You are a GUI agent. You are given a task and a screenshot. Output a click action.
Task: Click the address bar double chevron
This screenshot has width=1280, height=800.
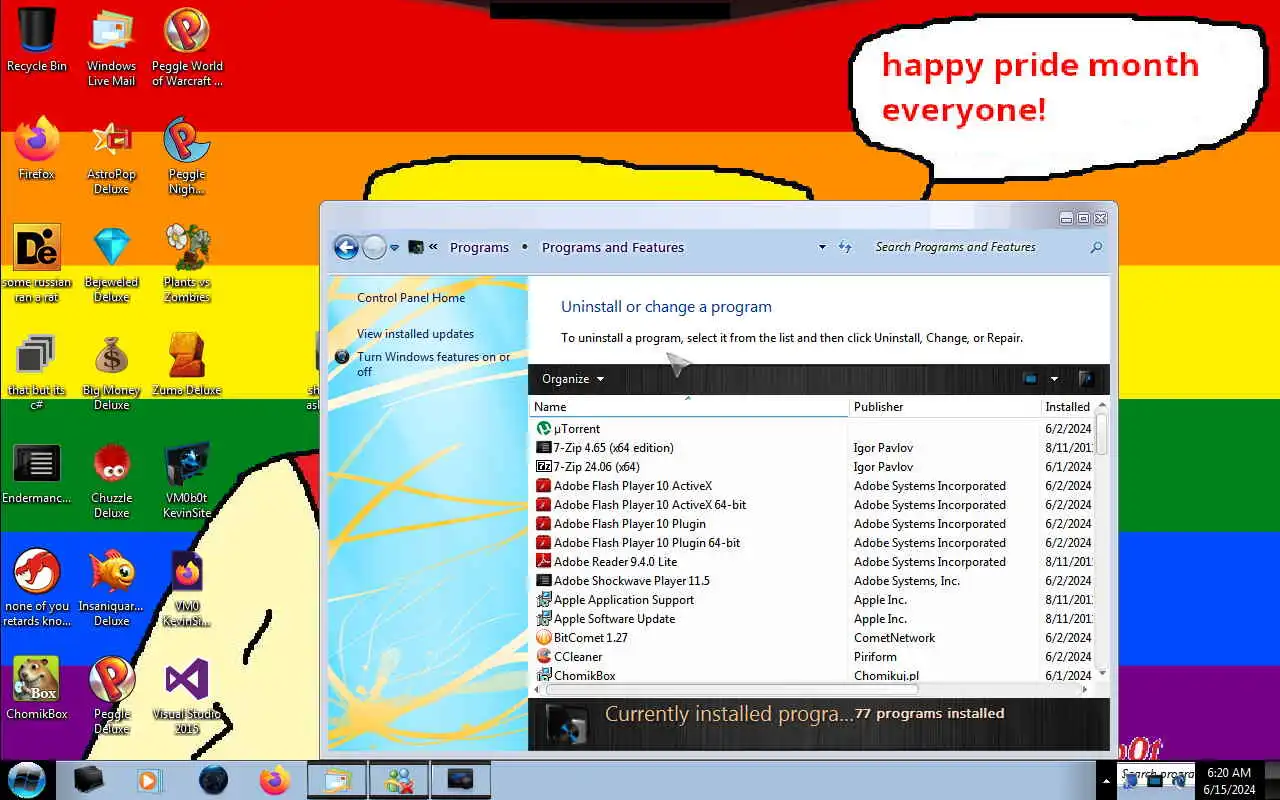pos(434,247)
